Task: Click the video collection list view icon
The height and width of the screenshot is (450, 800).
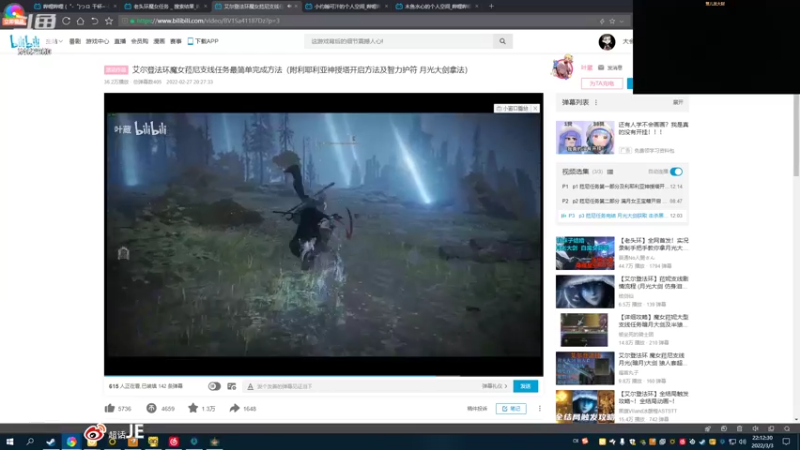Action: (610, 172)
